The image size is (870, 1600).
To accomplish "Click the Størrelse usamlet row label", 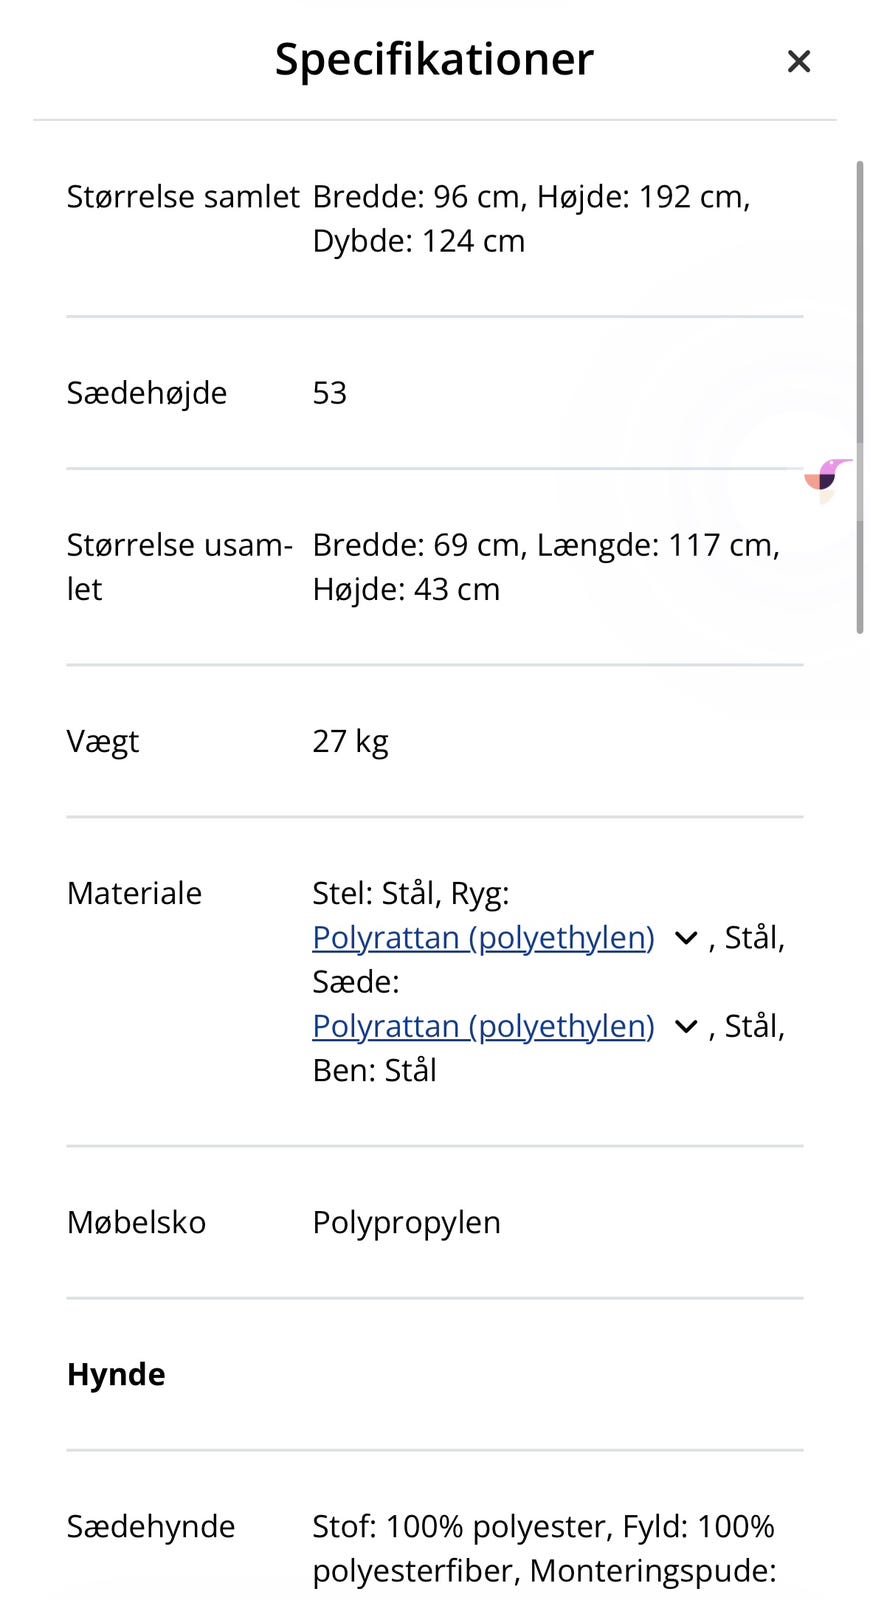I will click(180, 566).
